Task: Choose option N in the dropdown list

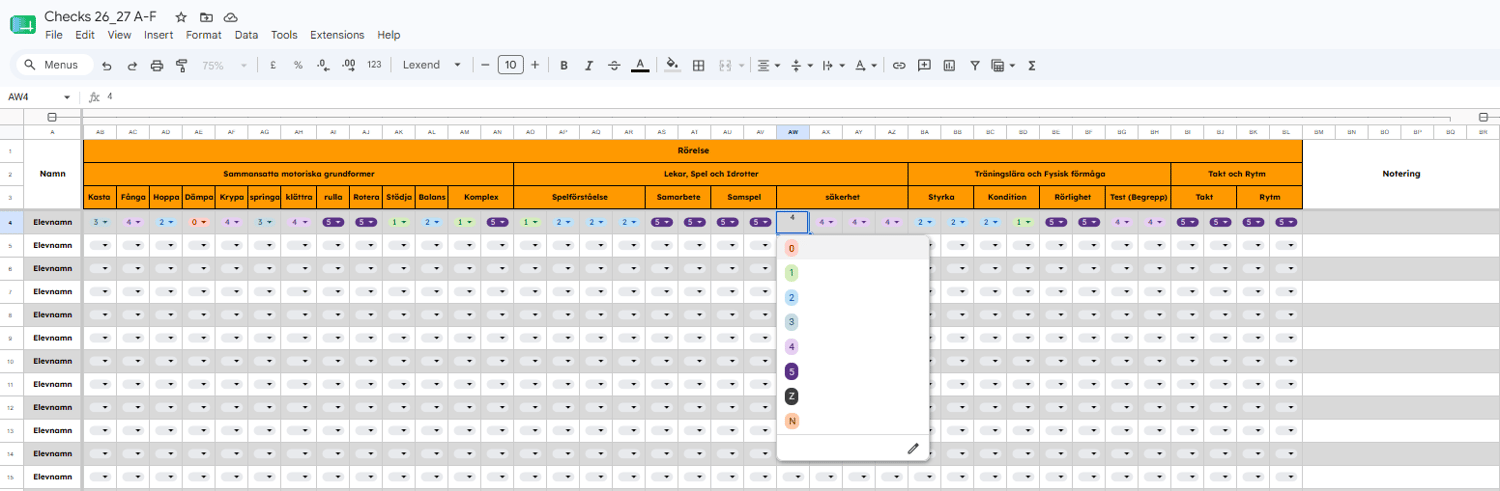Action: click(x=853, y=421)
